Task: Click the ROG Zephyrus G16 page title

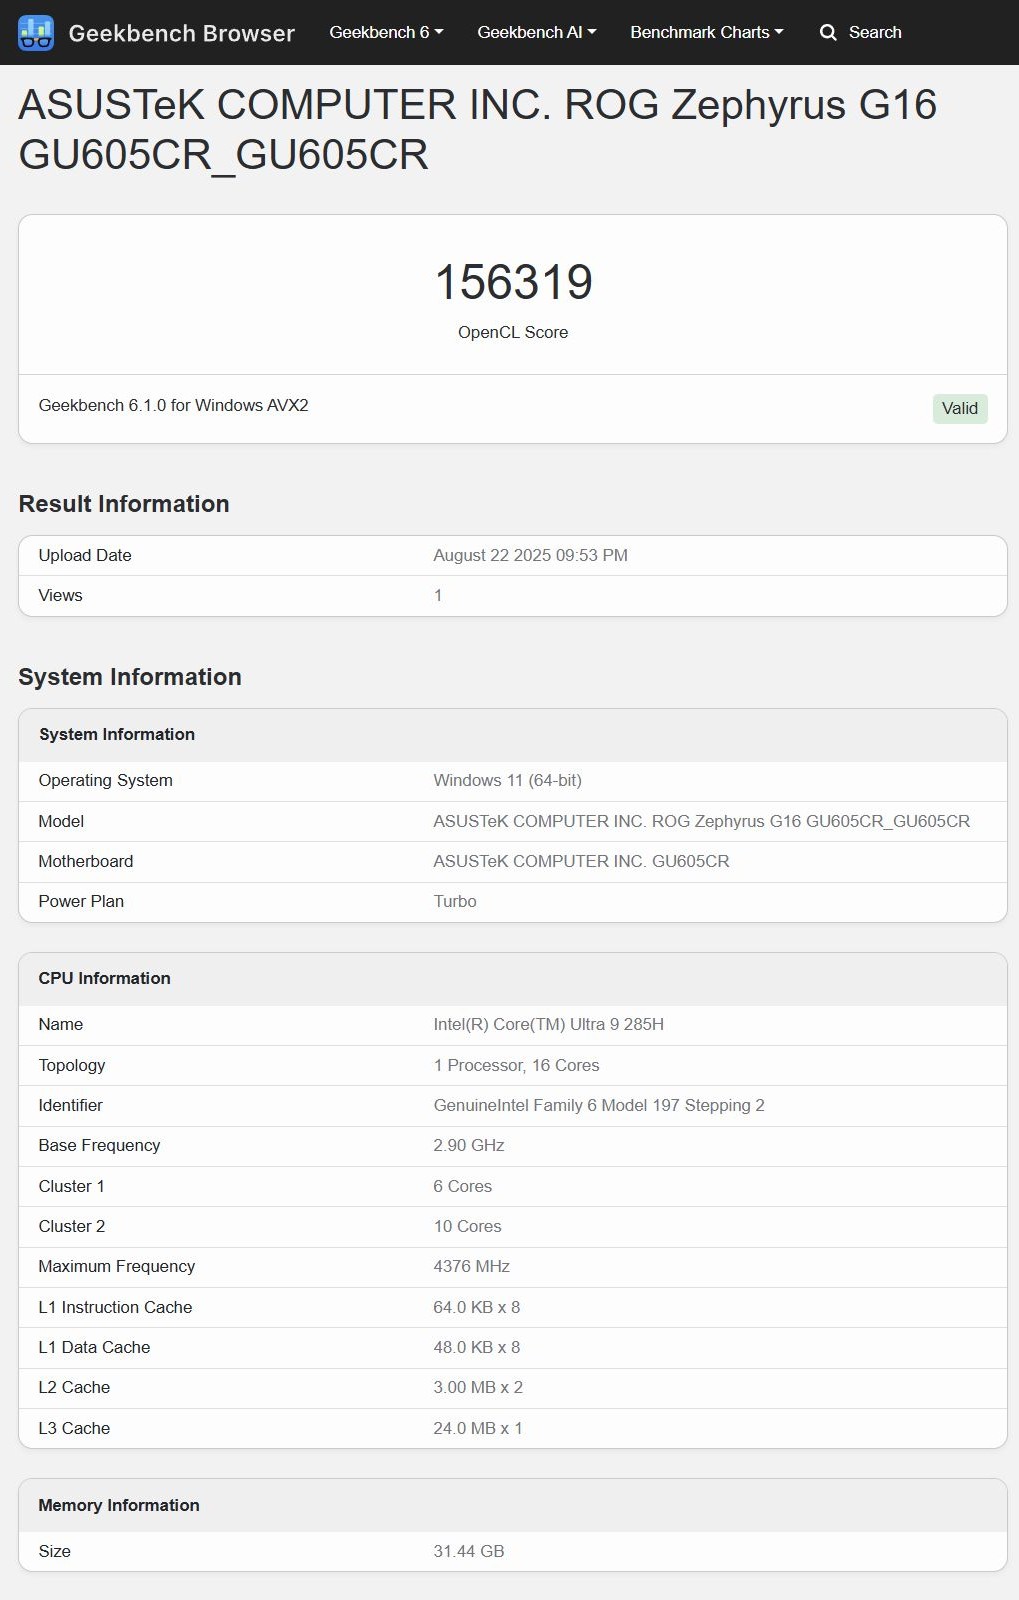Action: 477,130
